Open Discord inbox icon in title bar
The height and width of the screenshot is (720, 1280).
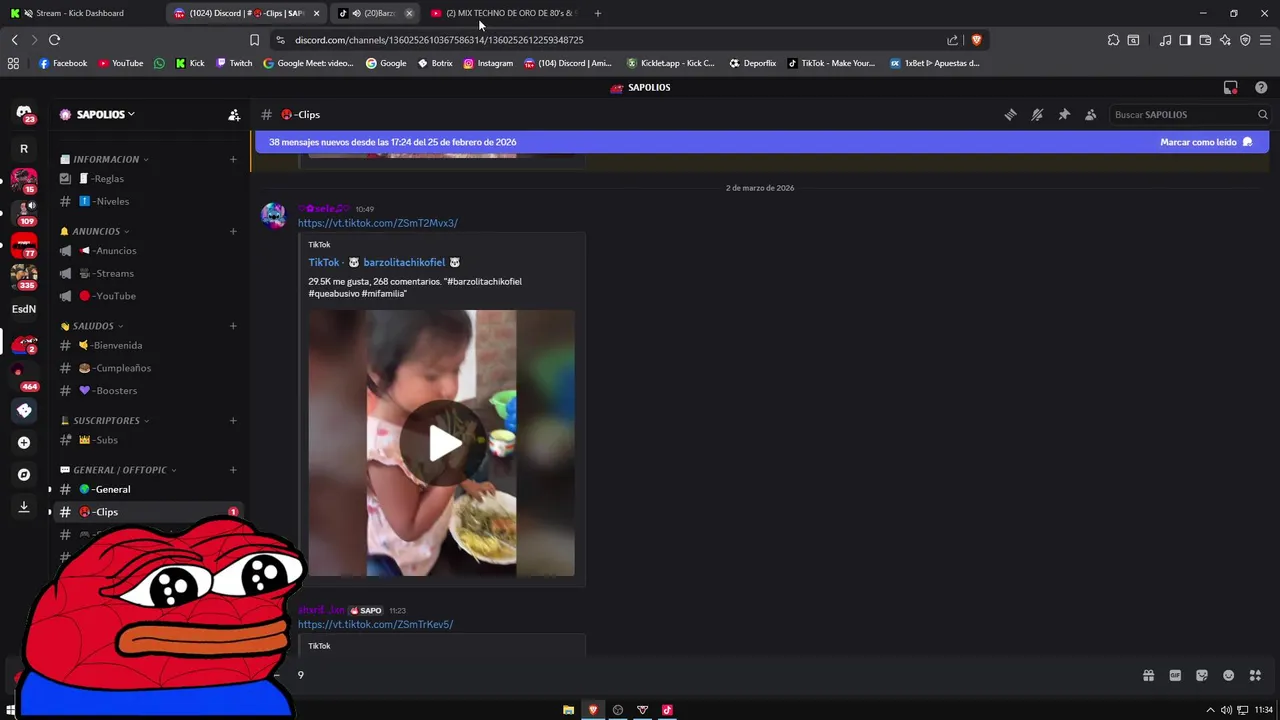coord(1231,88)
